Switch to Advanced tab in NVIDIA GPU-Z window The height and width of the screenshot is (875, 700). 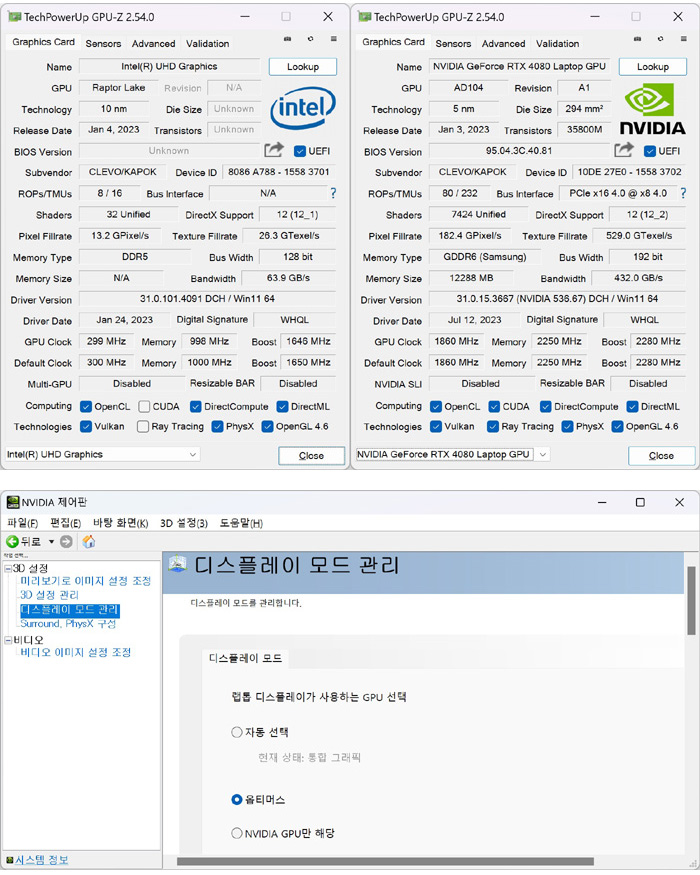click(504, 44)
